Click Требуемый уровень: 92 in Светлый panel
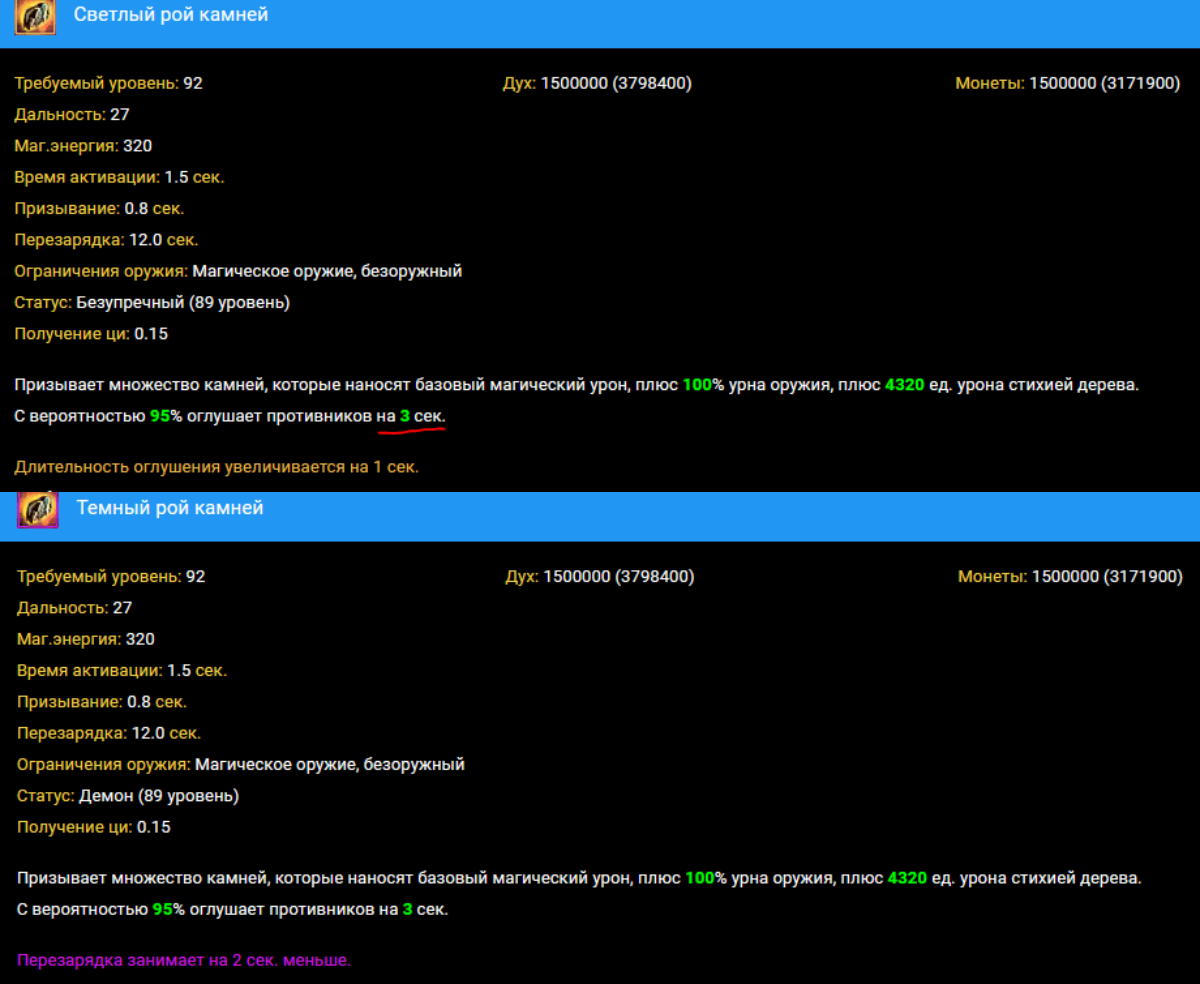 click(x=108, y=83)
